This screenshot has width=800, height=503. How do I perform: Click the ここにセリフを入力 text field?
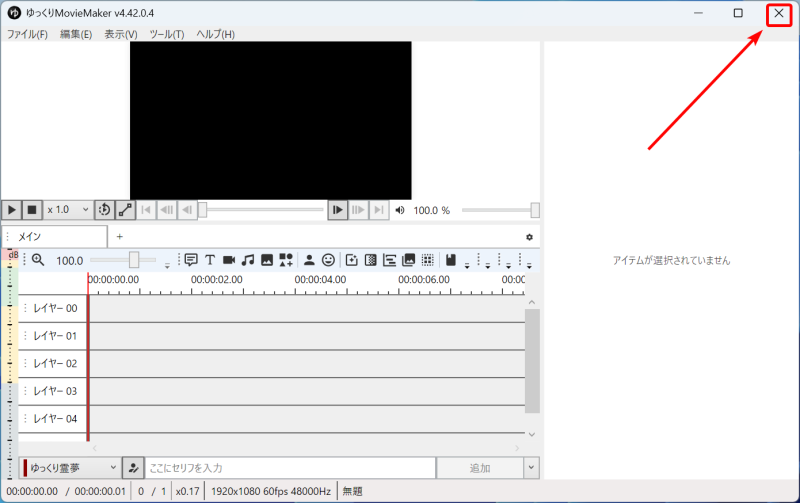(290, 468)
